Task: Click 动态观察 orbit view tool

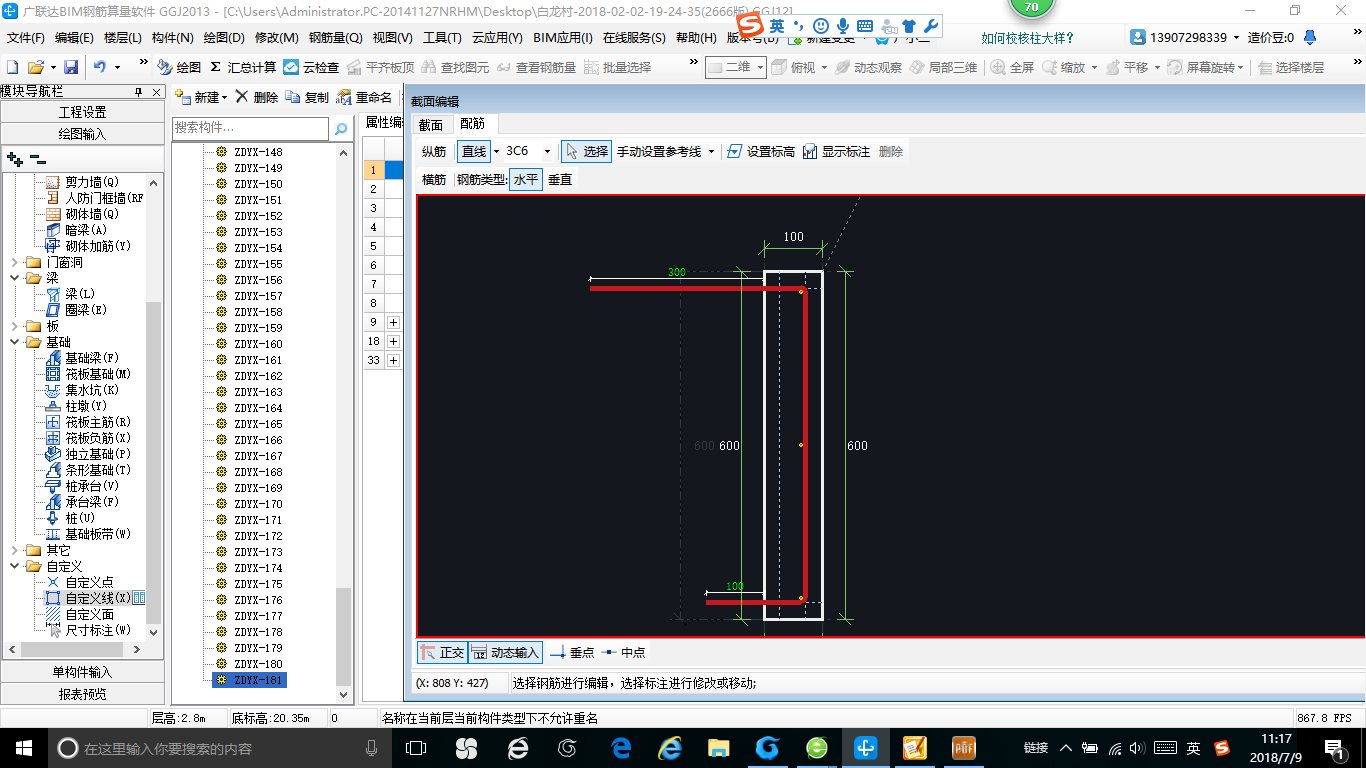Action: click(x=868, y=67)
